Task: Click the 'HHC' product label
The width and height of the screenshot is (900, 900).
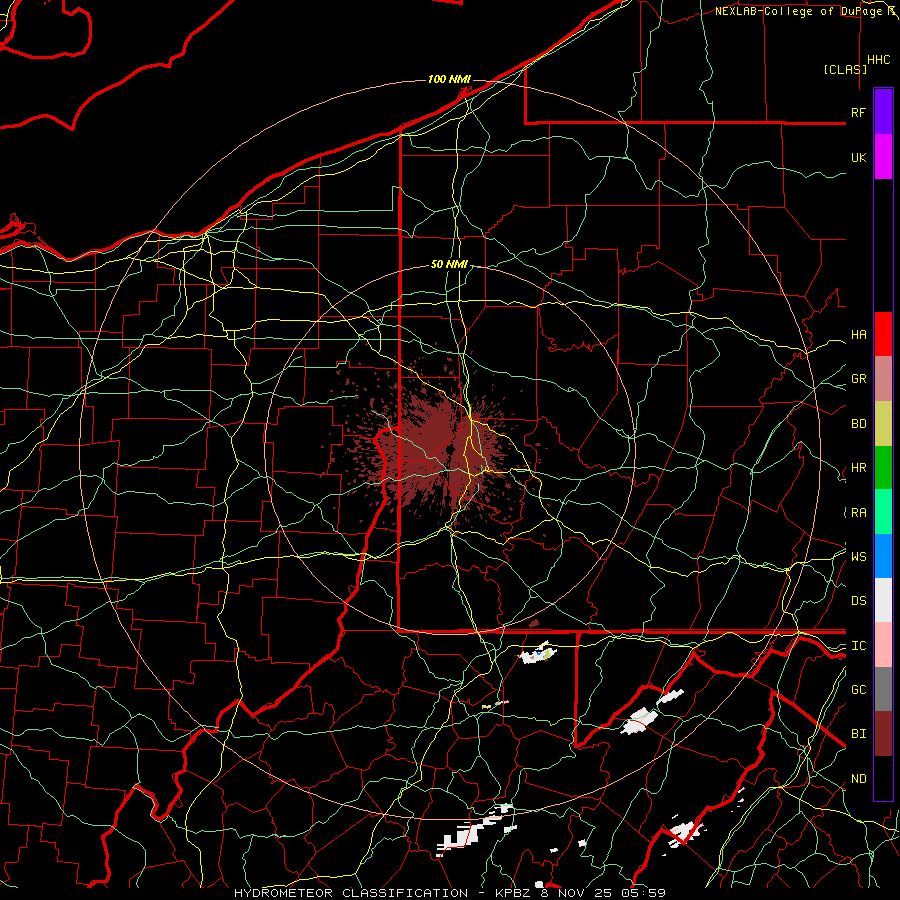Action: point(878,60)
